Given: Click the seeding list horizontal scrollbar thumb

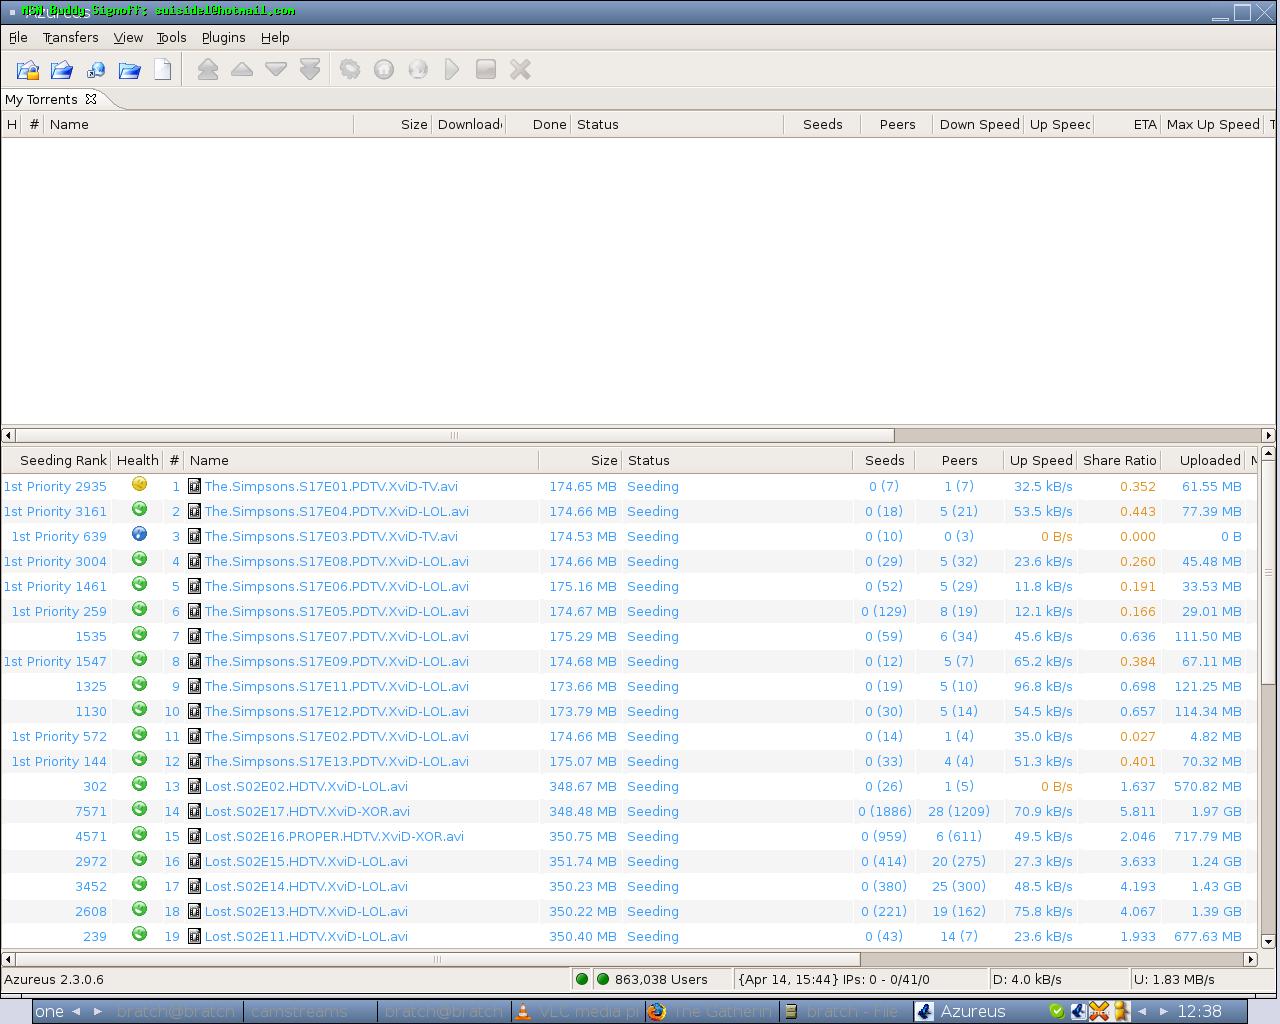Looking at the screenshot, I should [437, 959].
